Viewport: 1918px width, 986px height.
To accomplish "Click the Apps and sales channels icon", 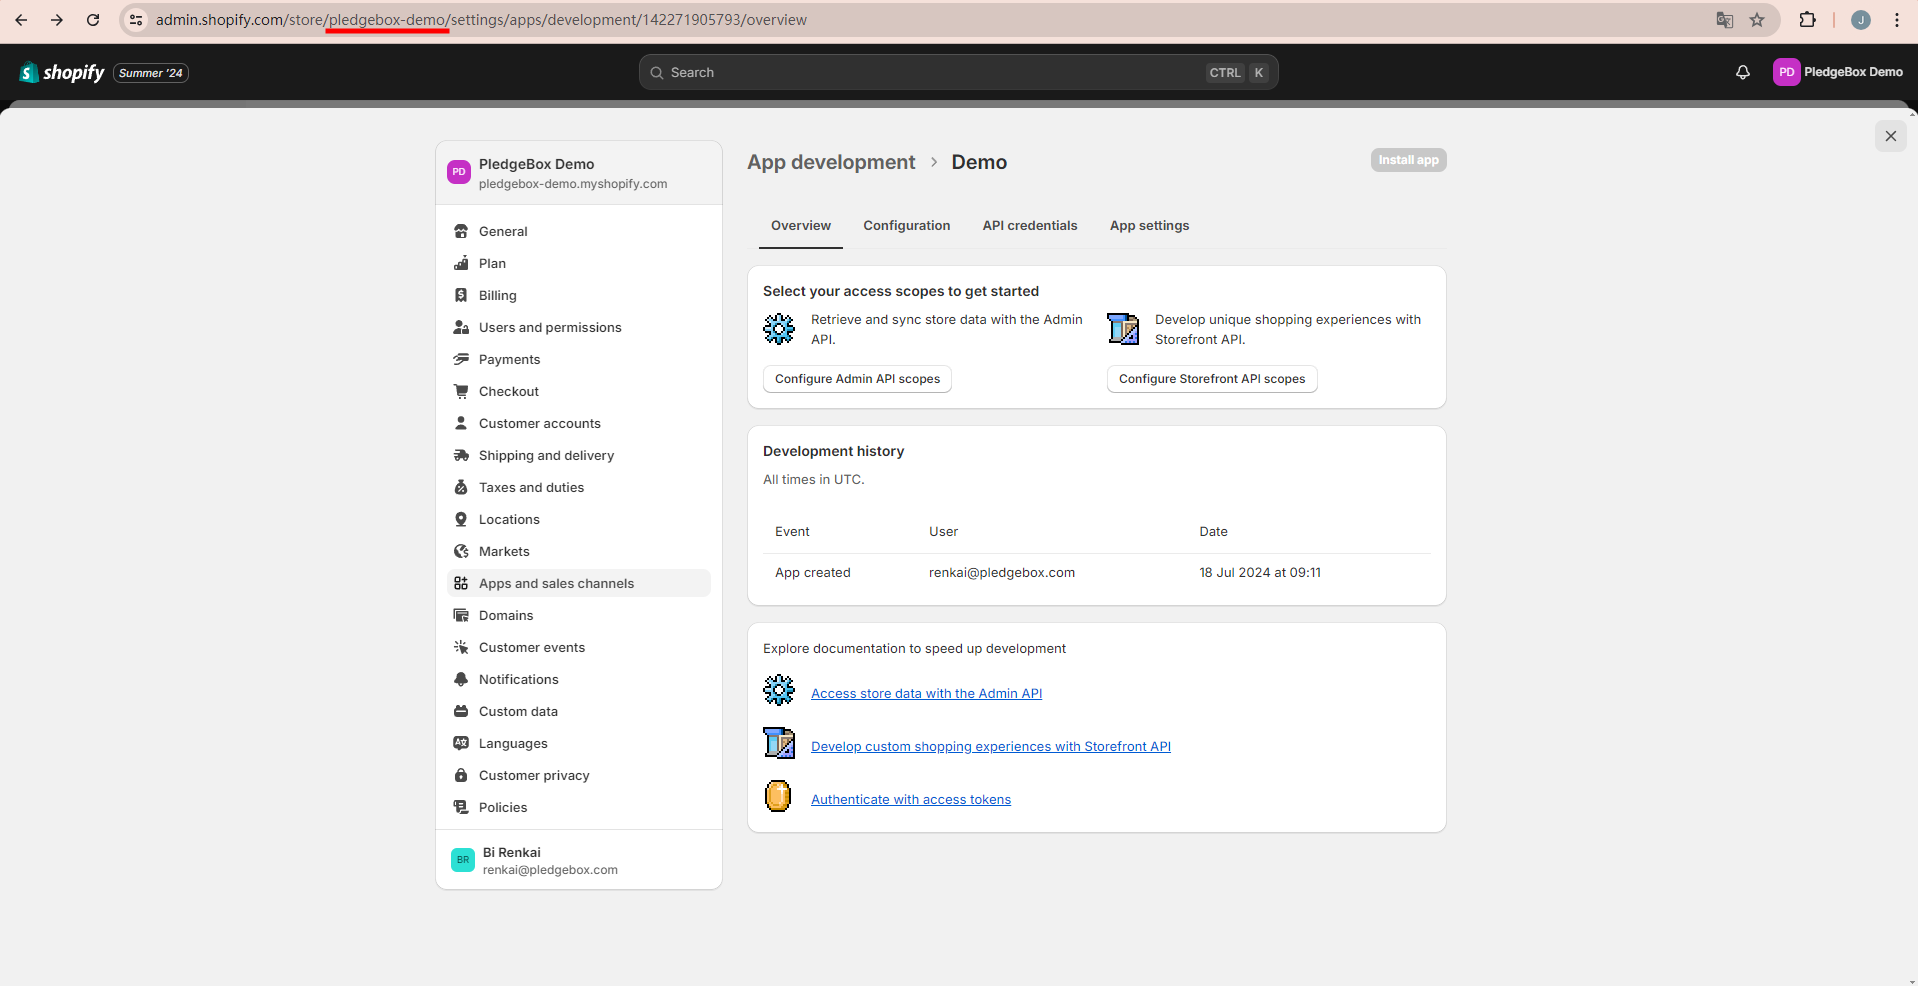I will click(x=461, y=583).
